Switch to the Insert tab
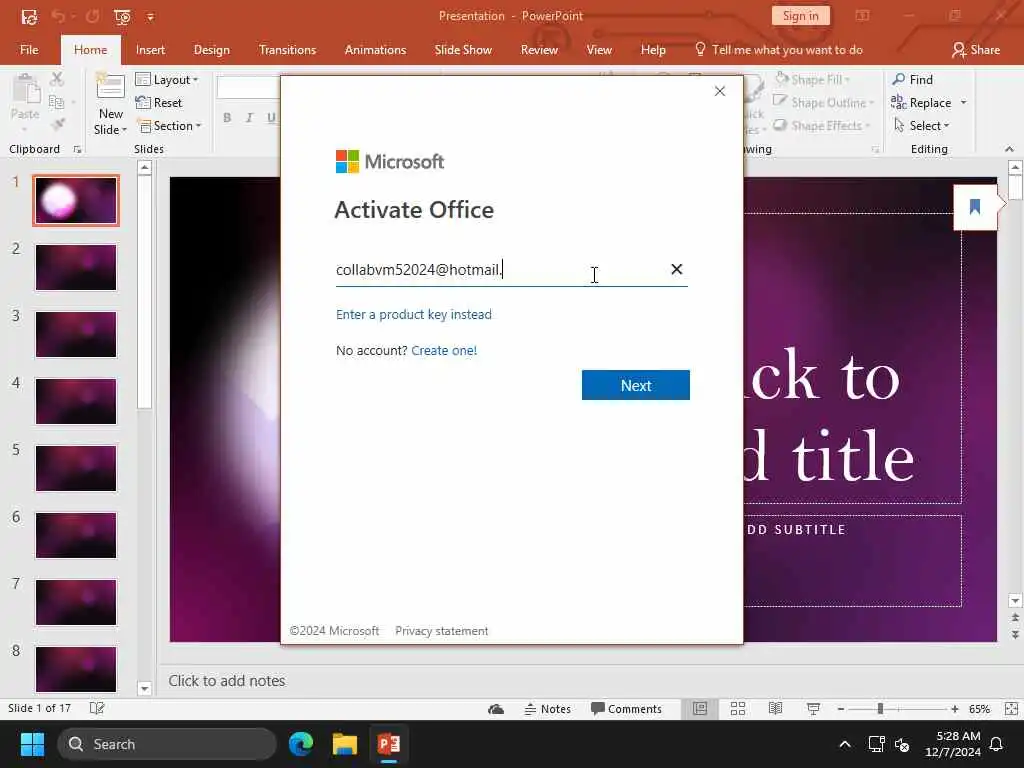The image size is (1024, 768). (150, 50)
